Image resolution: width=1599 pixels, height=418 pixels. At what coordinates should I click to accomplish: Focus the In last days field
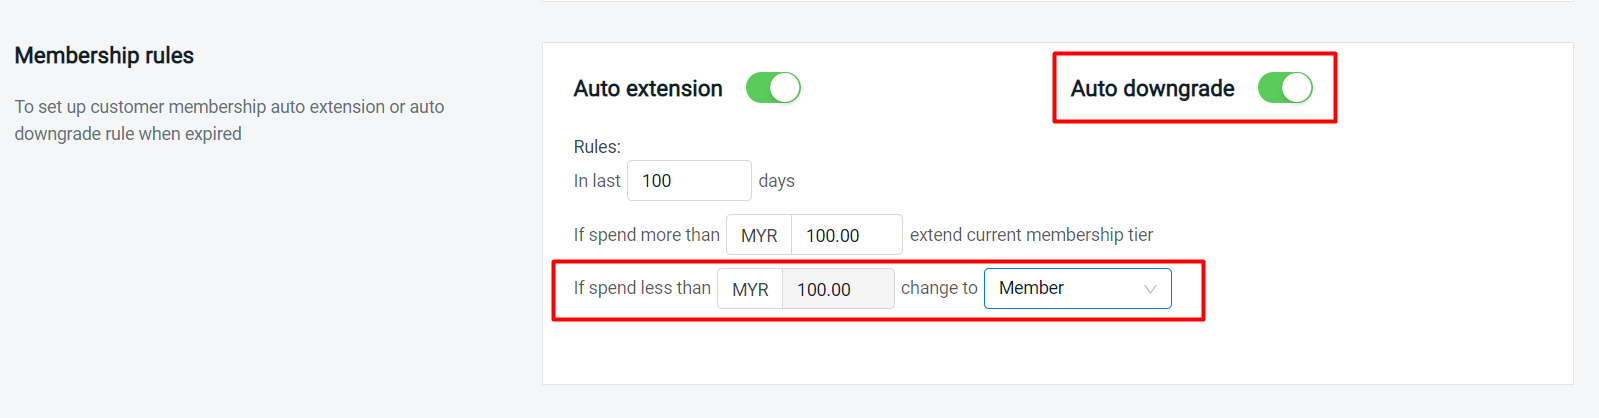[x=689, y=181]
